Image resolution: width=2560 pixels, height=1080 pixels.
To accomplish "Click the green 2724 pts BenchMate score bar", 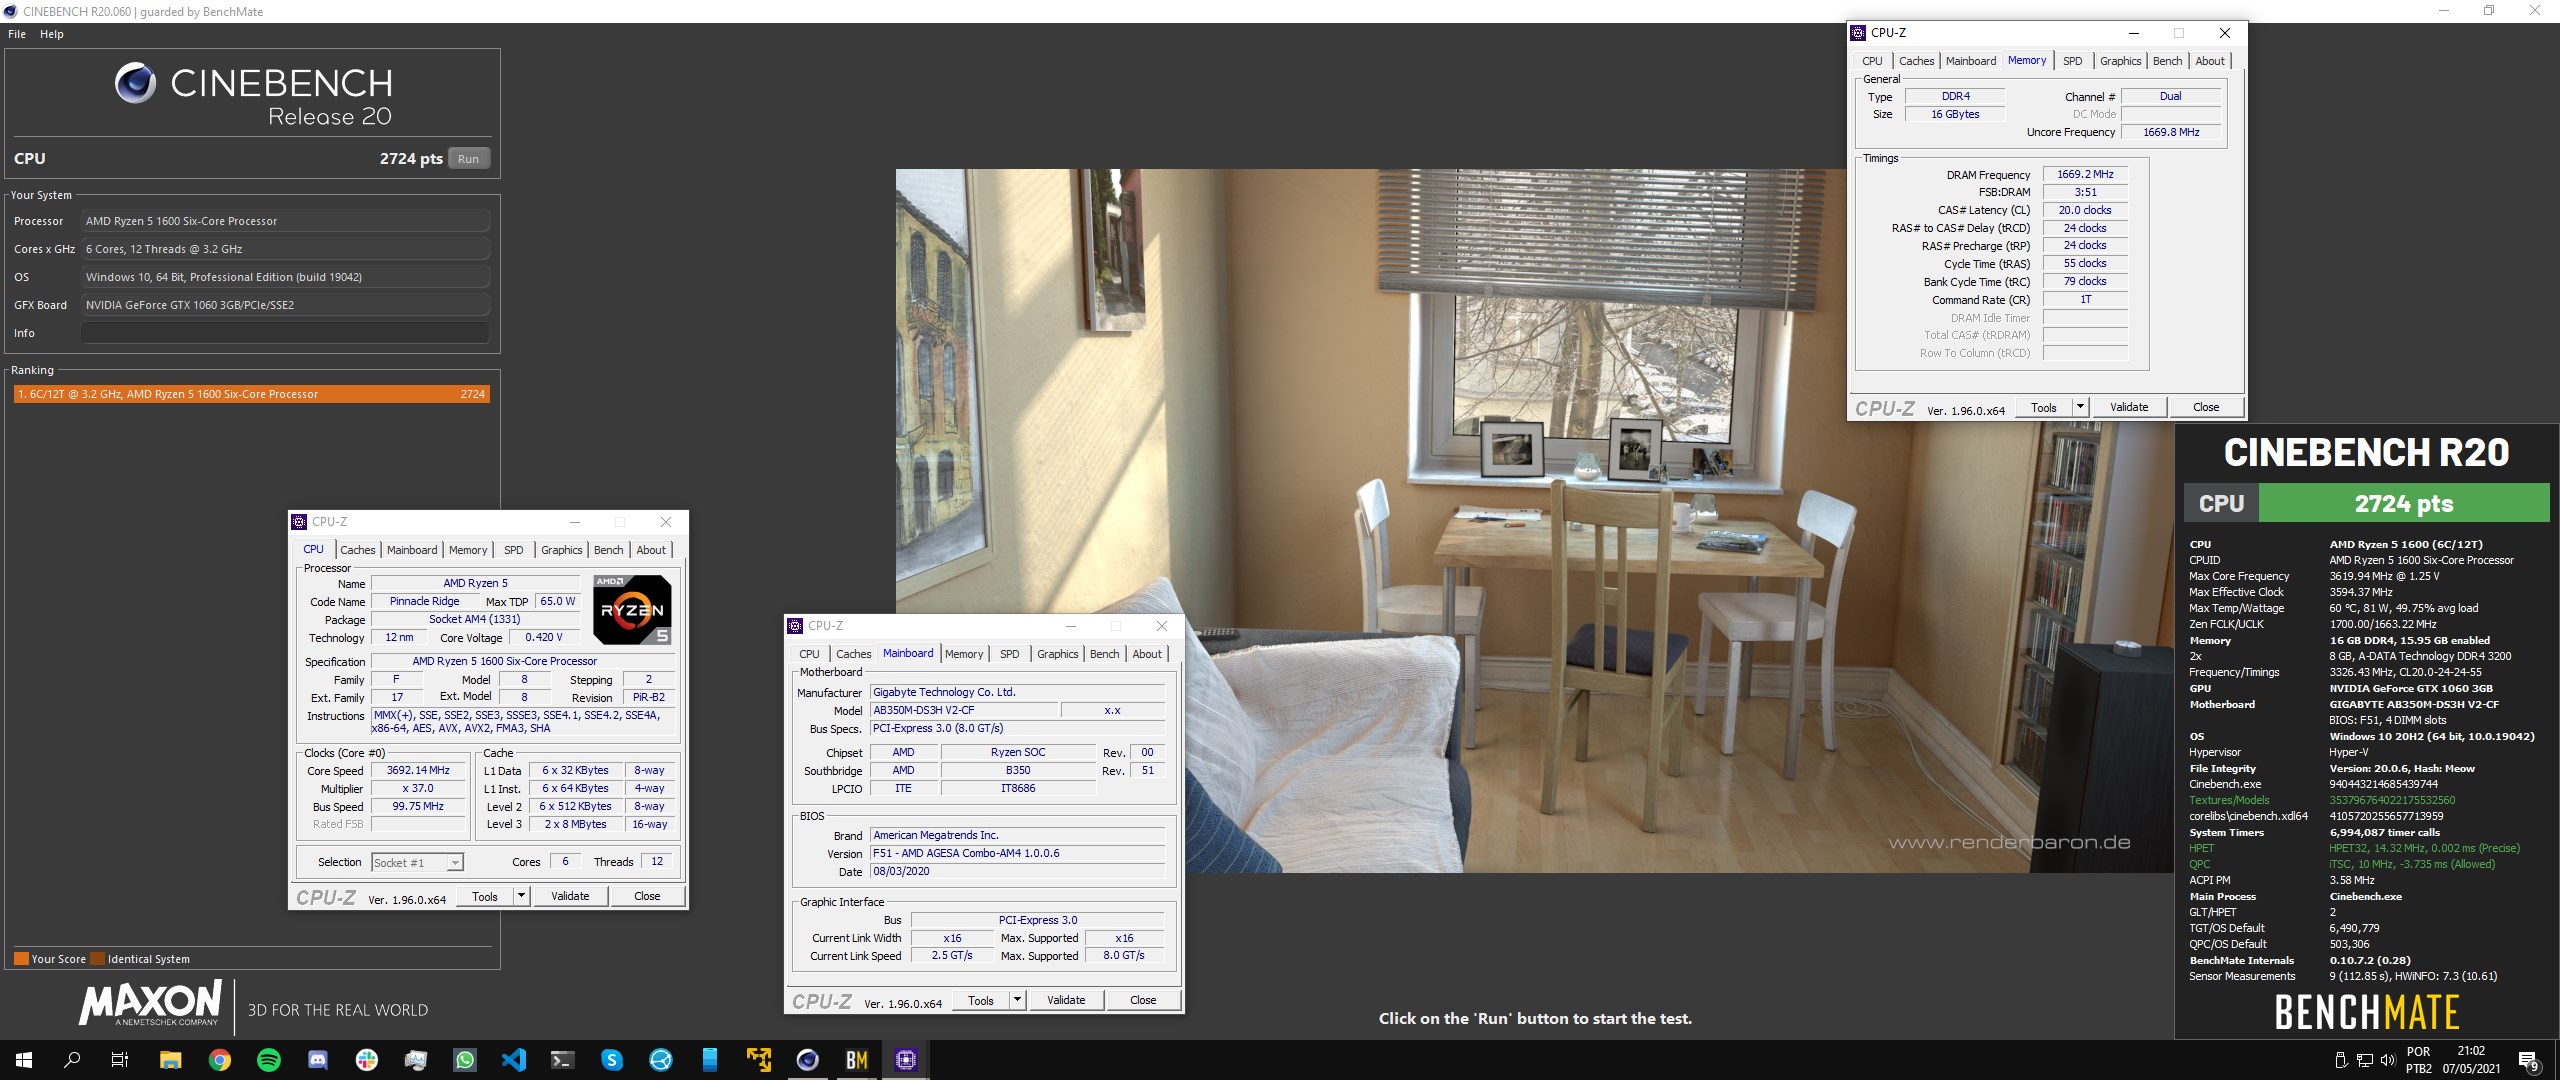I will (x=2404, y=503).
